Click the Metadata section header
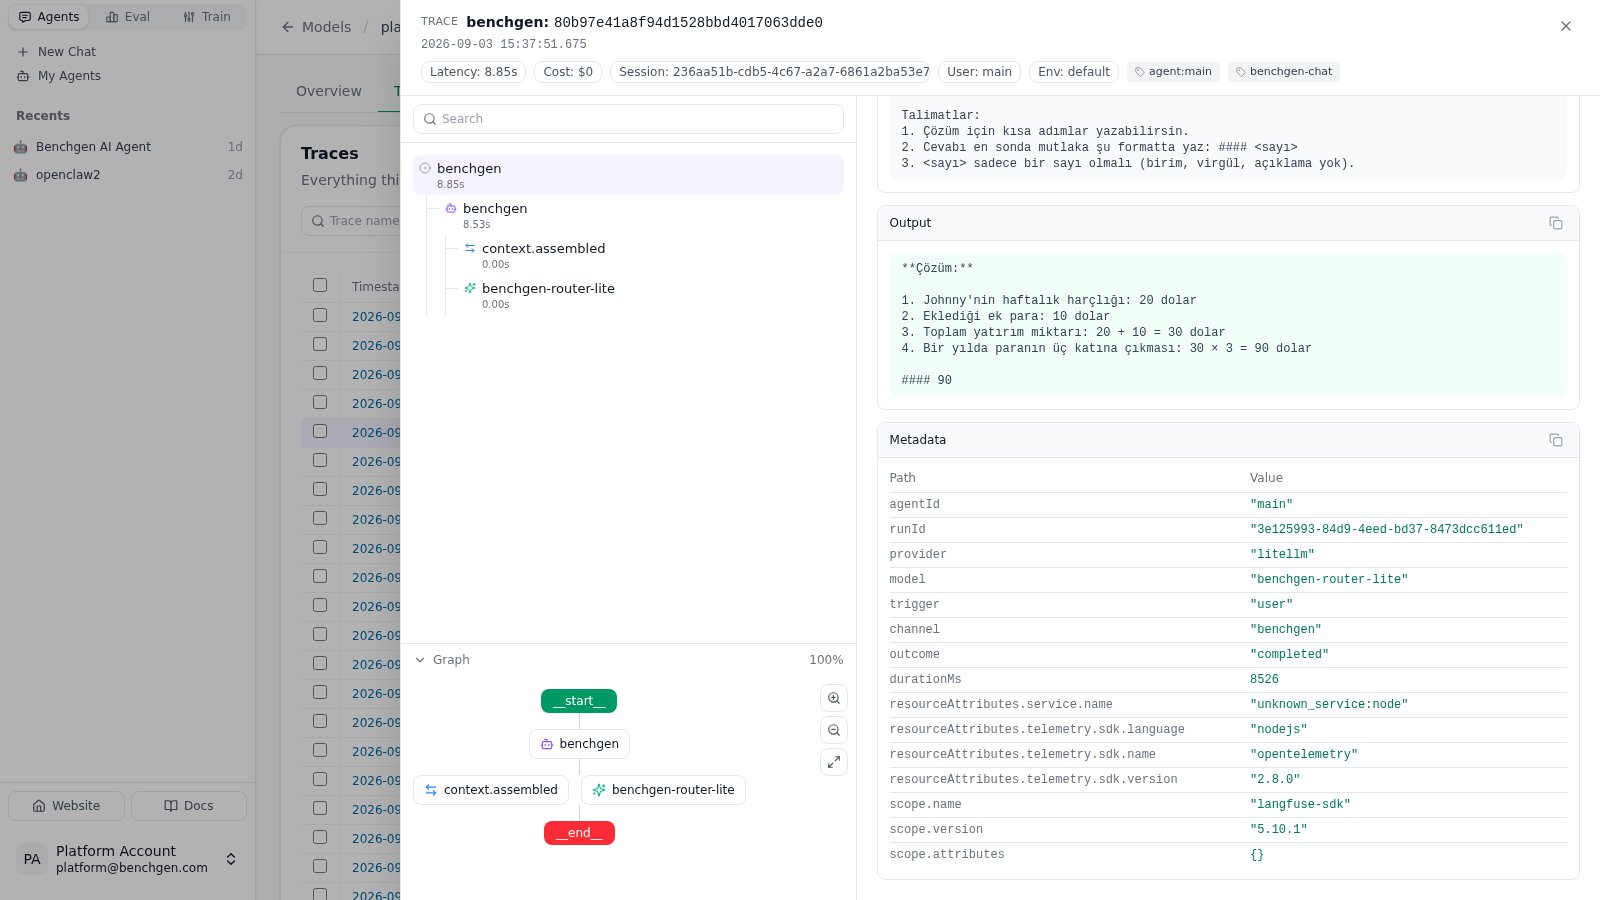1600x900 pixels. tap(1228, 440)
